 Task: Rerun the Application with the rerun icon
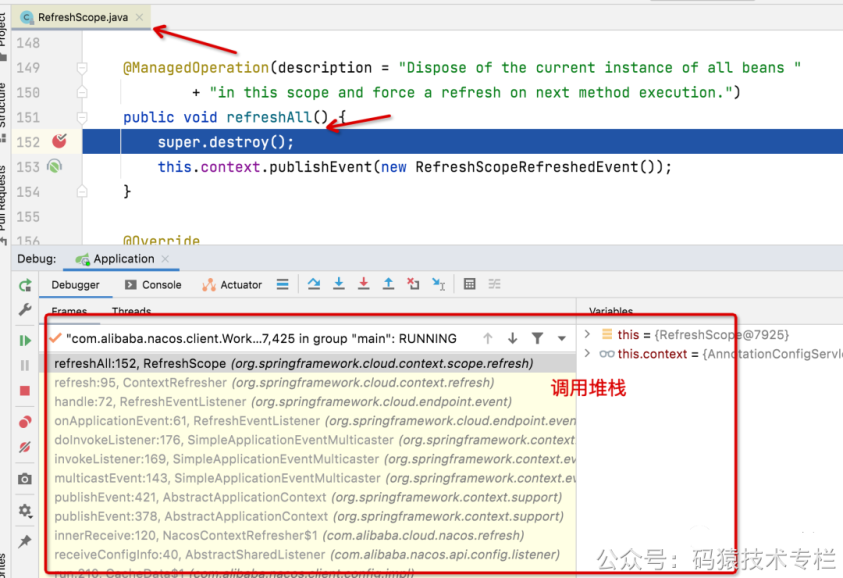(25, 285)
